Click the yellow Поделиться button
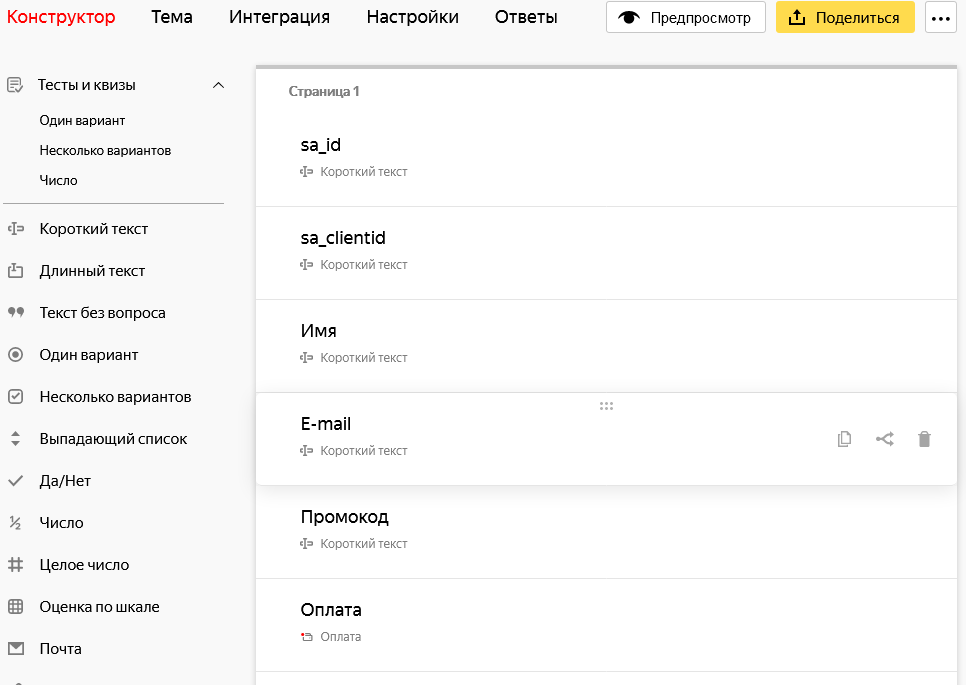966x685 pixels. tap(845, 18)
